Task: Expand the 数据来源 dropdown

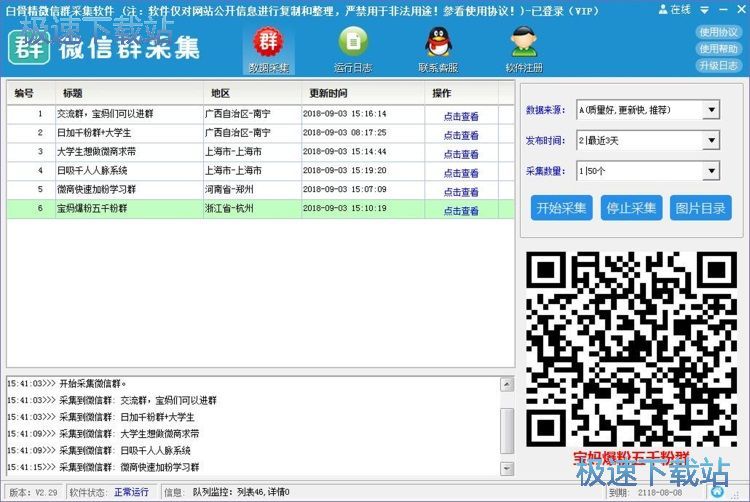Action: pyautogui.click(x=711, y=110)
